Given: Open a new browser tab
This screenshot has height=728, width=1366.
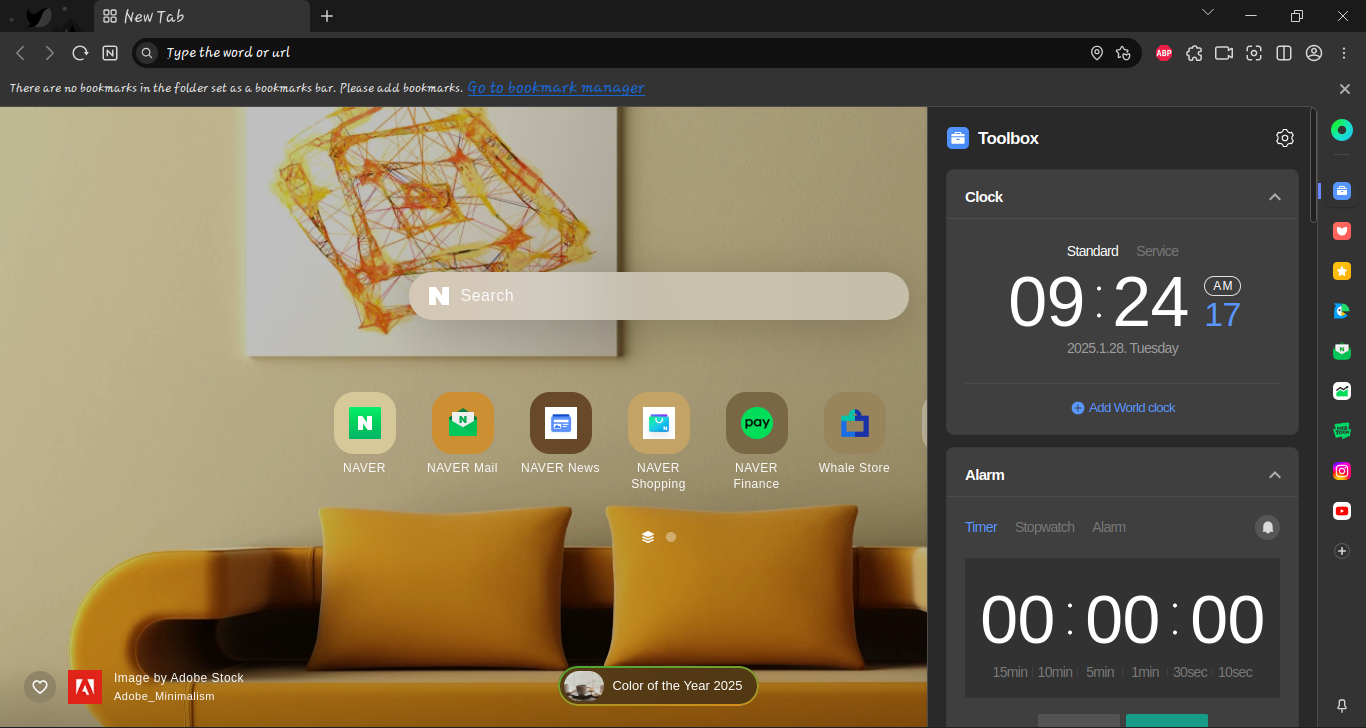Looking at the screenshot, I should 327,16.
